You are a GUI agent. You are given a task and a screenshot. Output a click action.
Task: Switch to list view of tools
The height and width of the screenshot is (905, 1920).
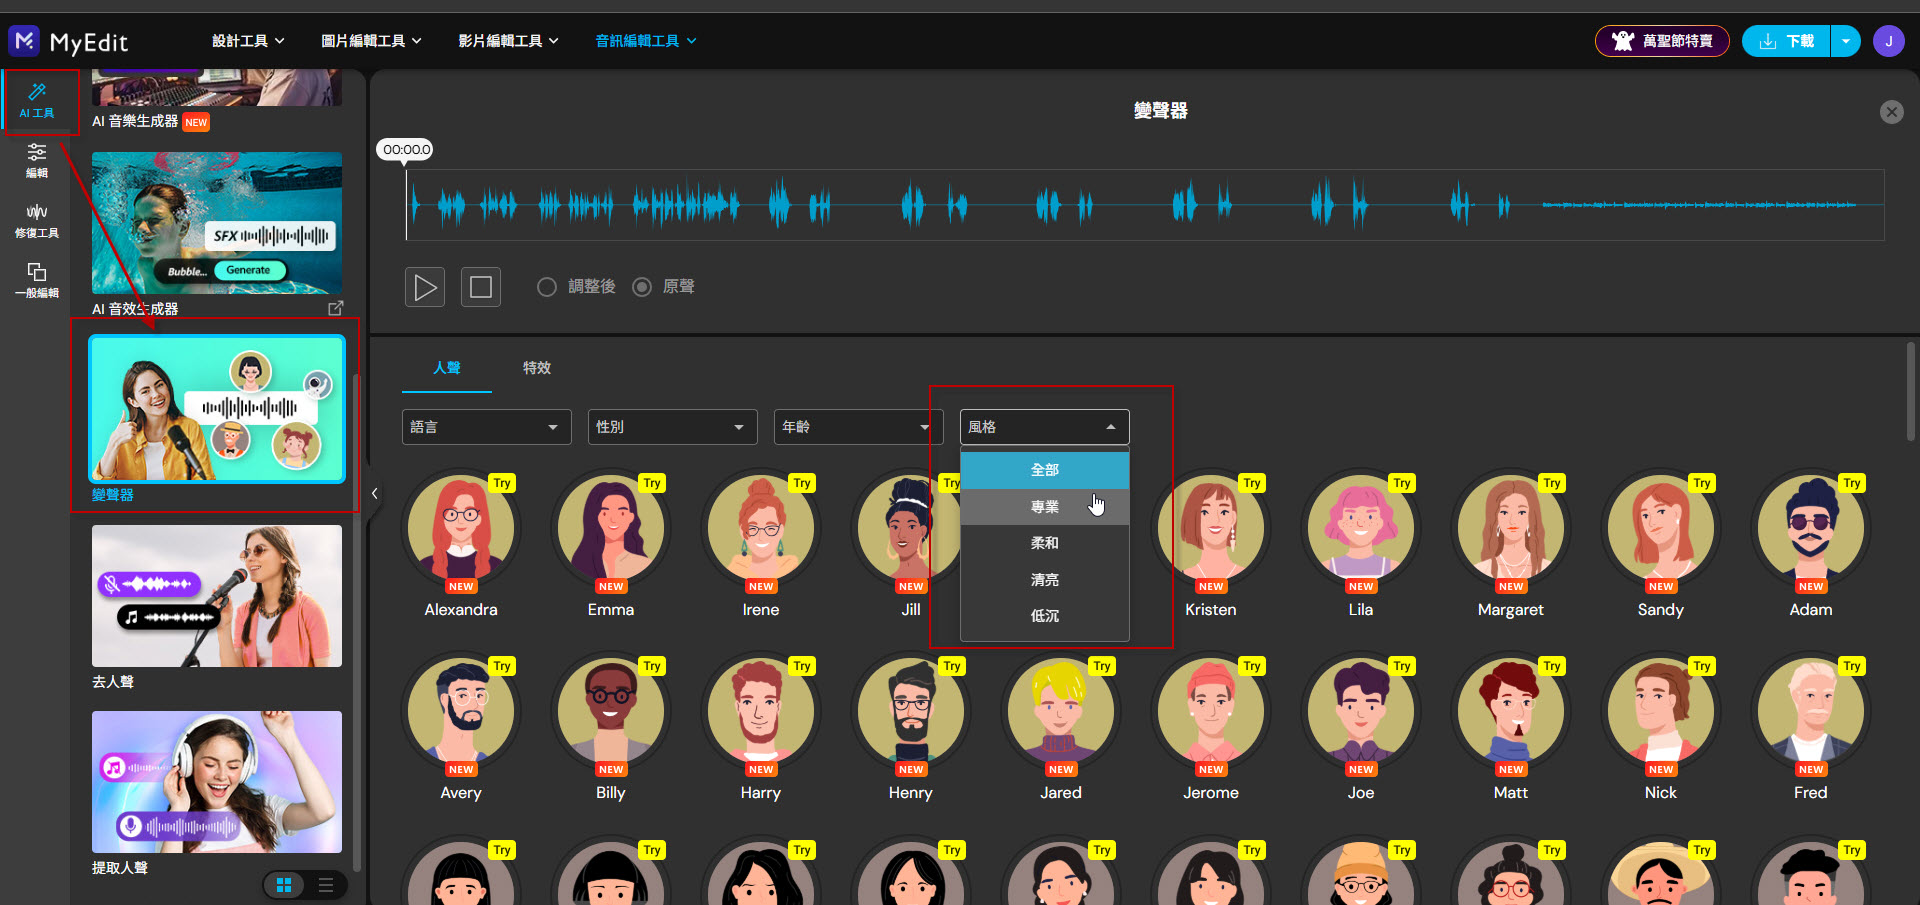click(x=326, y=885)
